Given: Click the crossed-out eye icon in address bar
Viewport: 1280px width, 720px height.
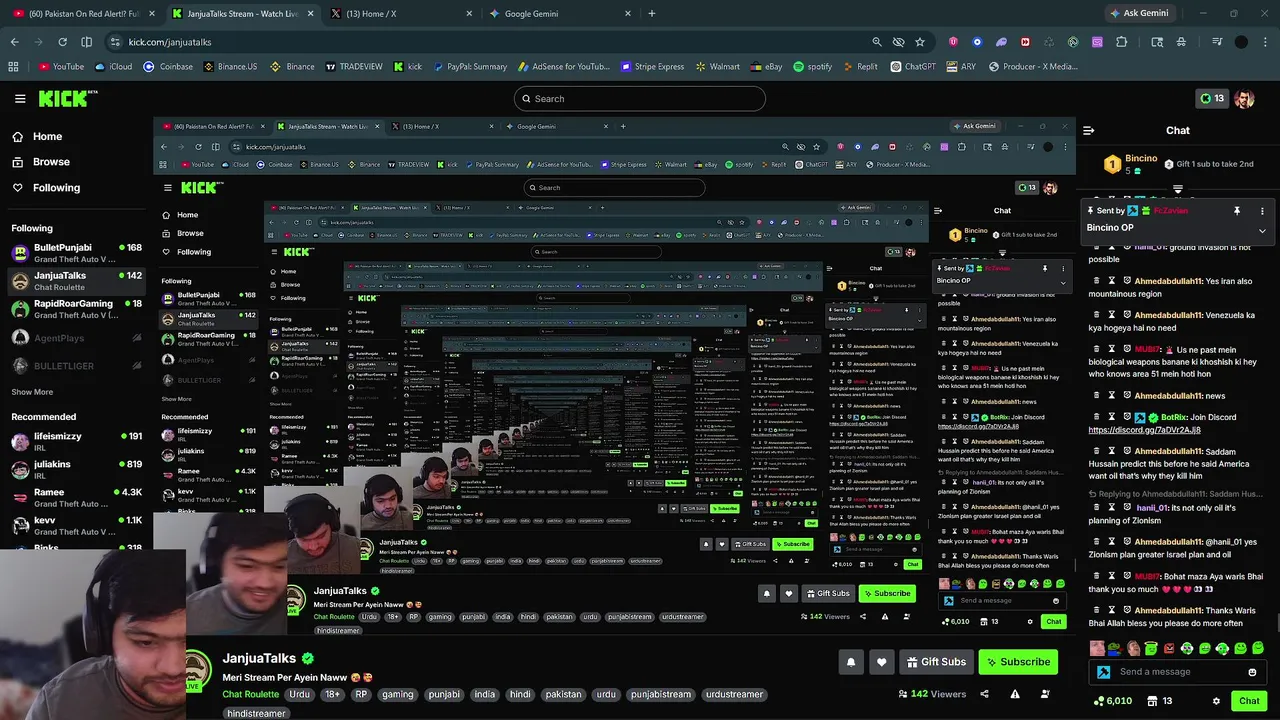Looking at the screenshot, I should [x=898, y=42].
